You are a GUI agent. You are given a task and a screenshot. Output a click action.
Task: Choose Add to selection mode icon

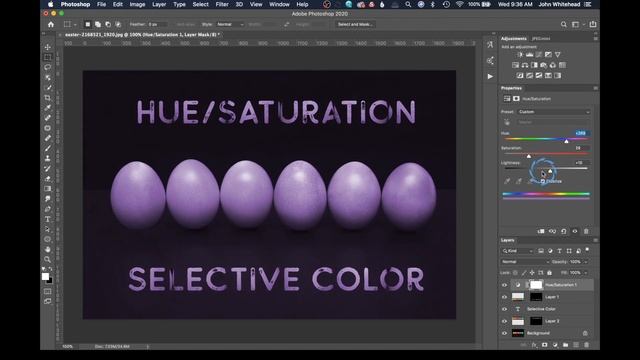click(98, 24)
